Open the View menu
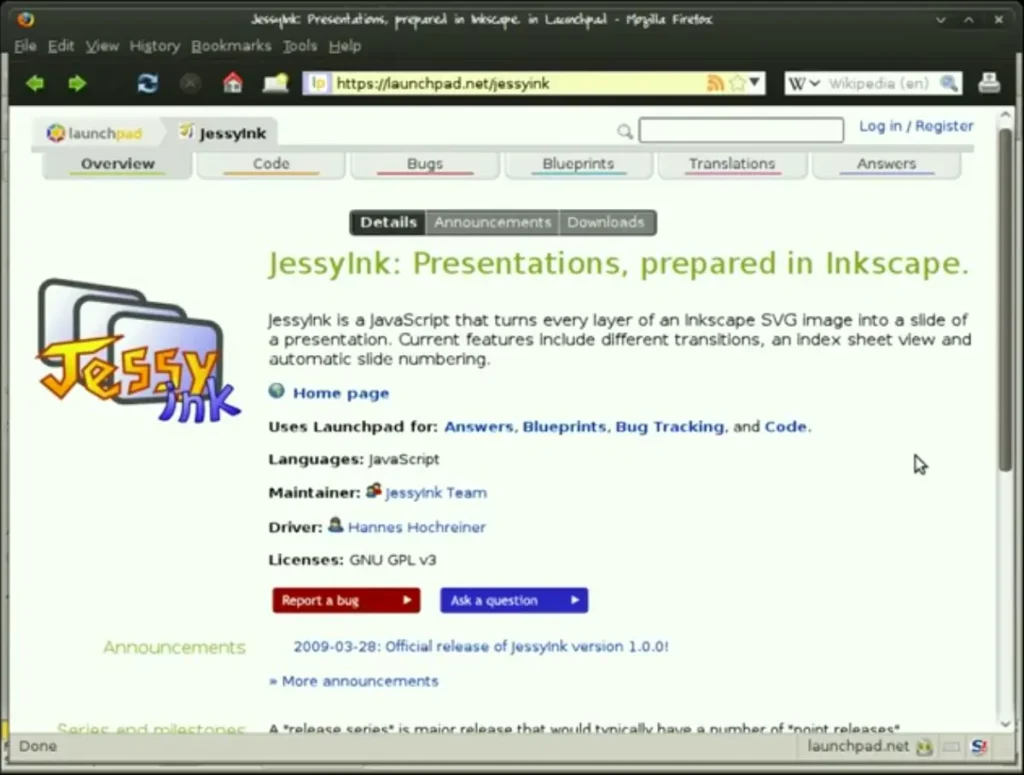 point(103,46)
